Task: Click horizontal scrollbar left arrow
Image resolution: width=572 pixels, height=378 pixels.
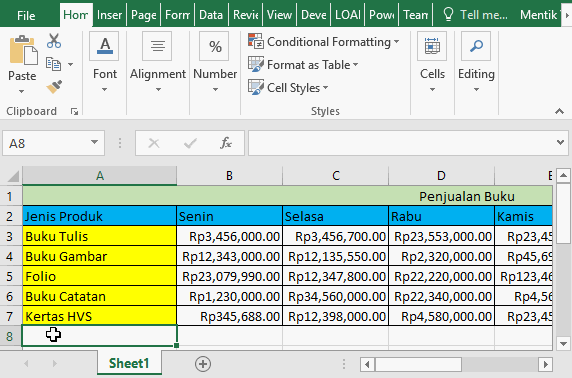Action: click(x=367, y=364)
